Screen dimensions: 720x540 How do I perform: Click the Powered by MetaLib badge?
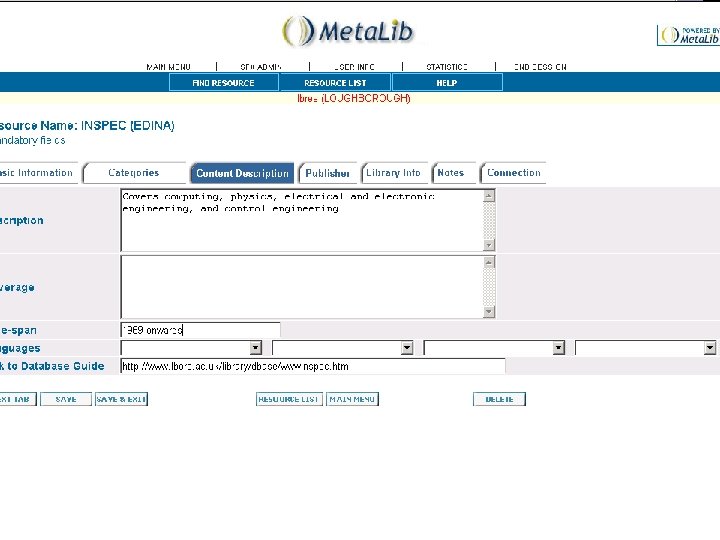point(688,35)
